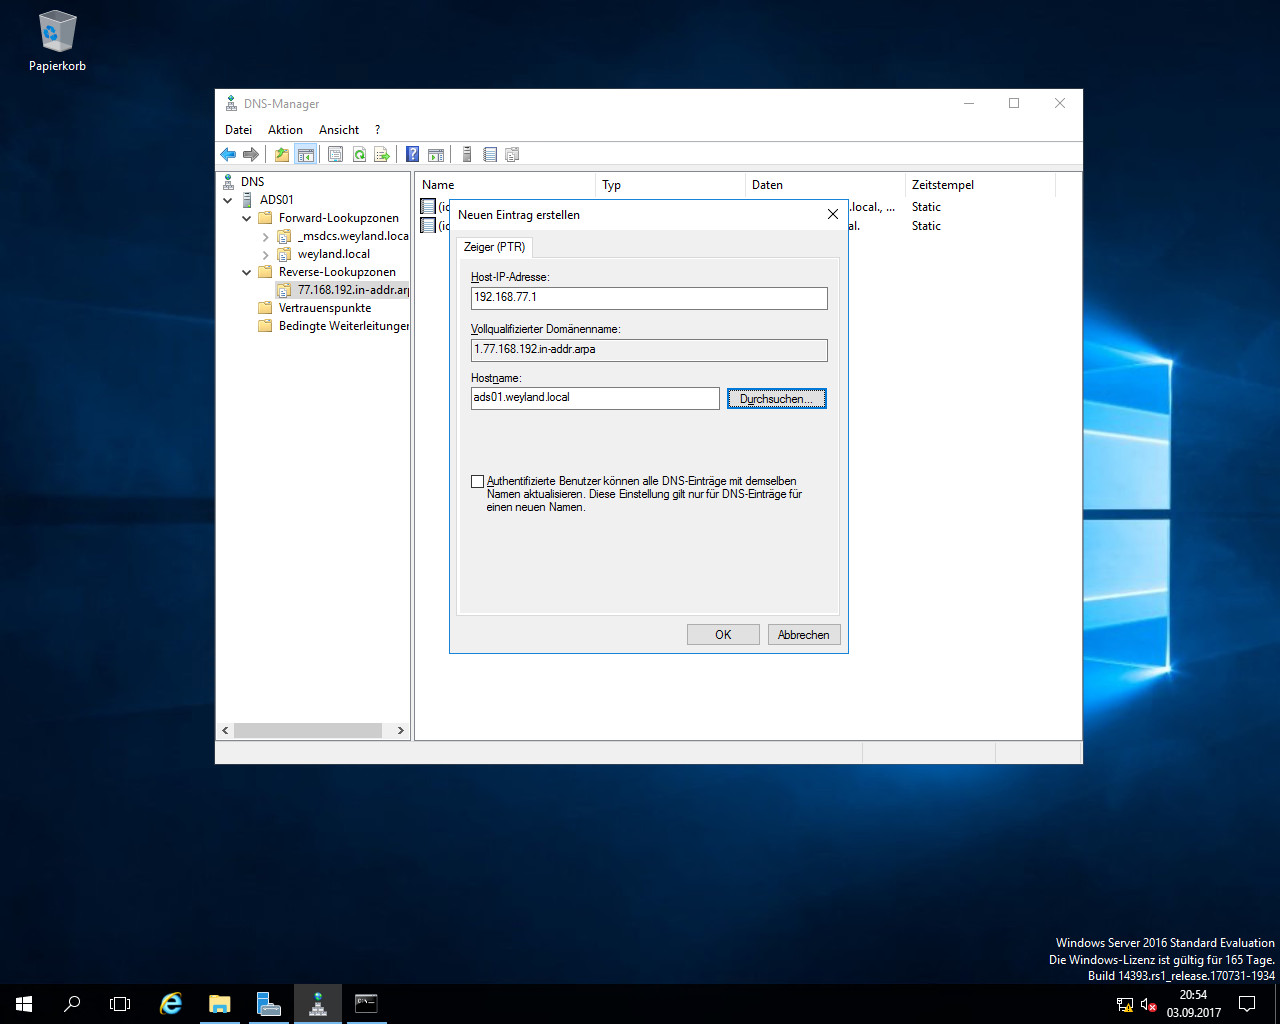Open the Ansicht menu
1280x1024 pixels.
(x=339, y=130)
